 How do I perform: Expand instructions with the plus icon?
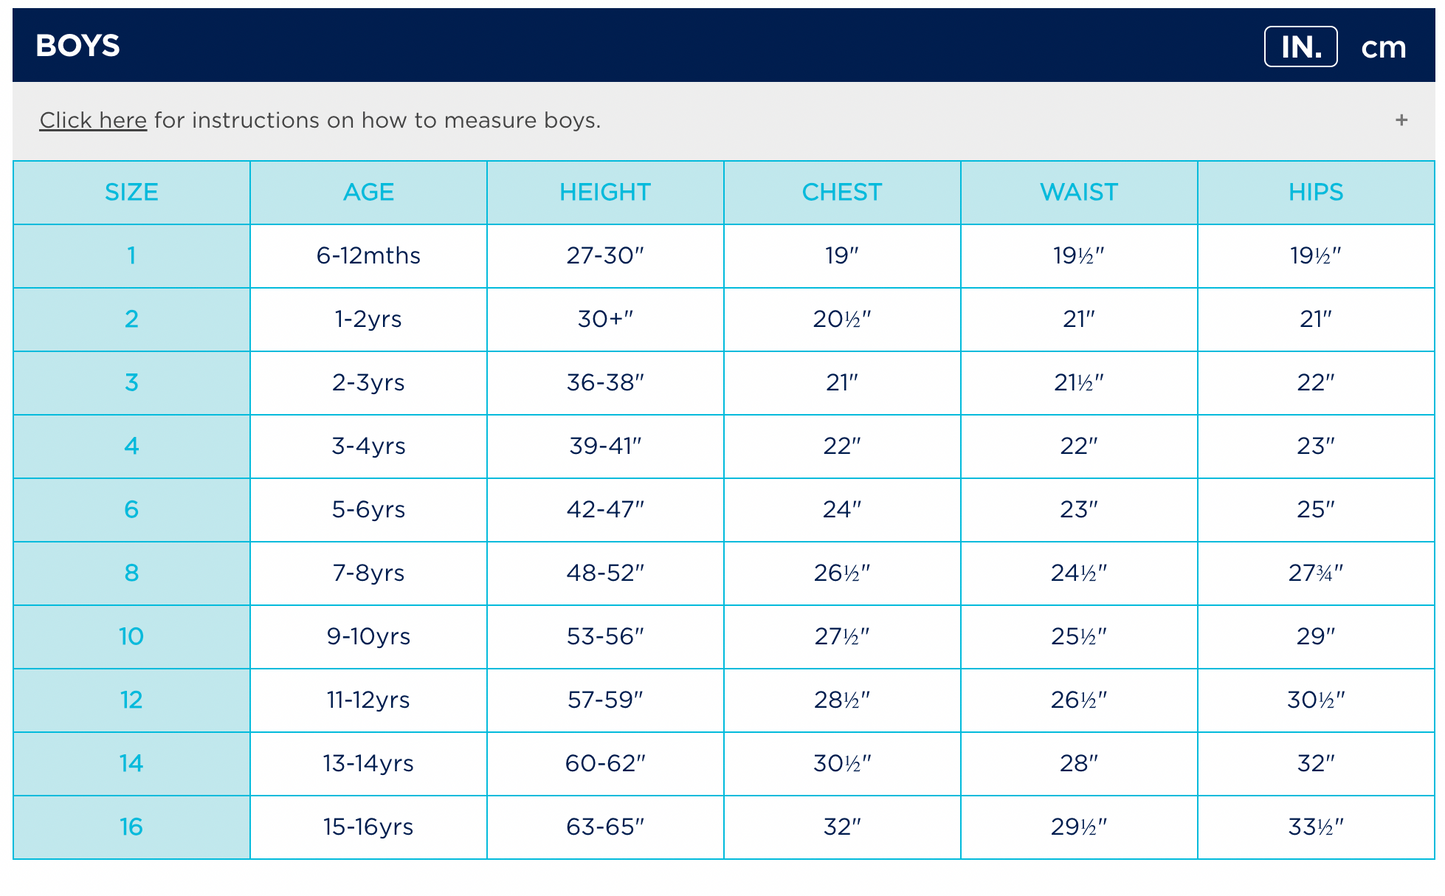click(1401, 120)
